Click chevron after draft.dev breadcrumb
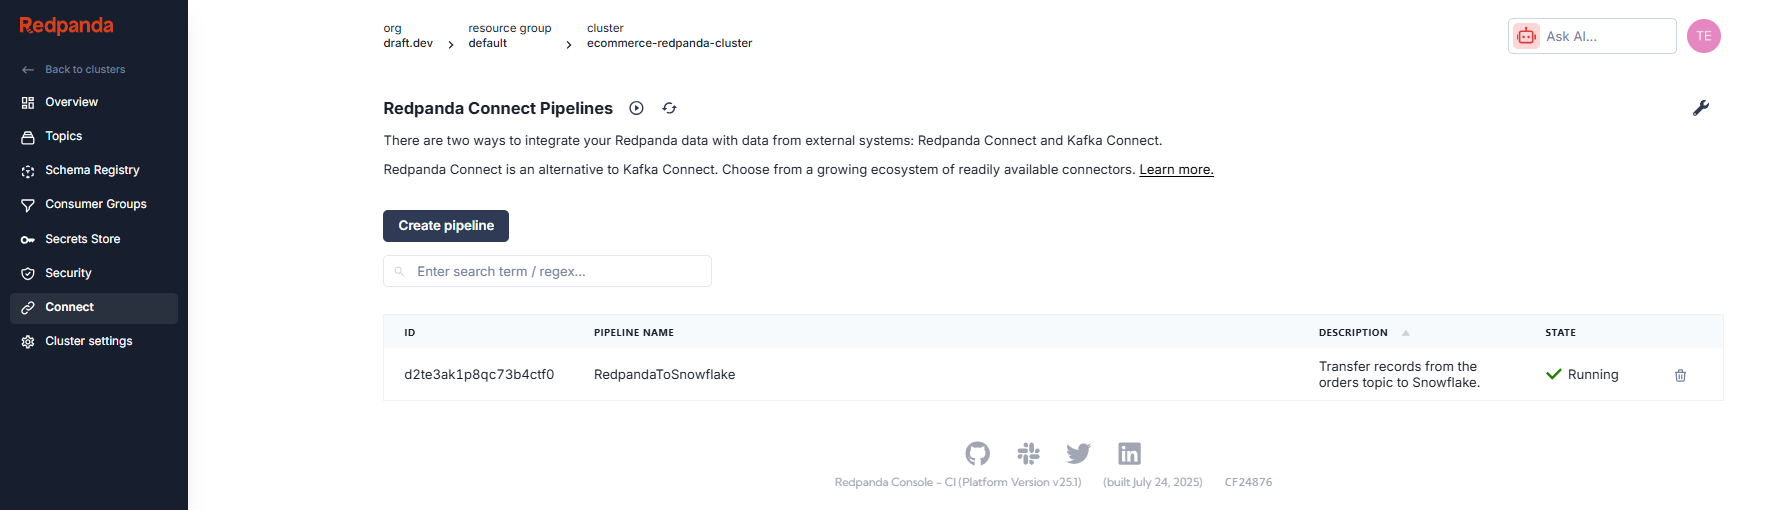Image resolution: width=1782 pixels, height=510 pixels. 451,44
